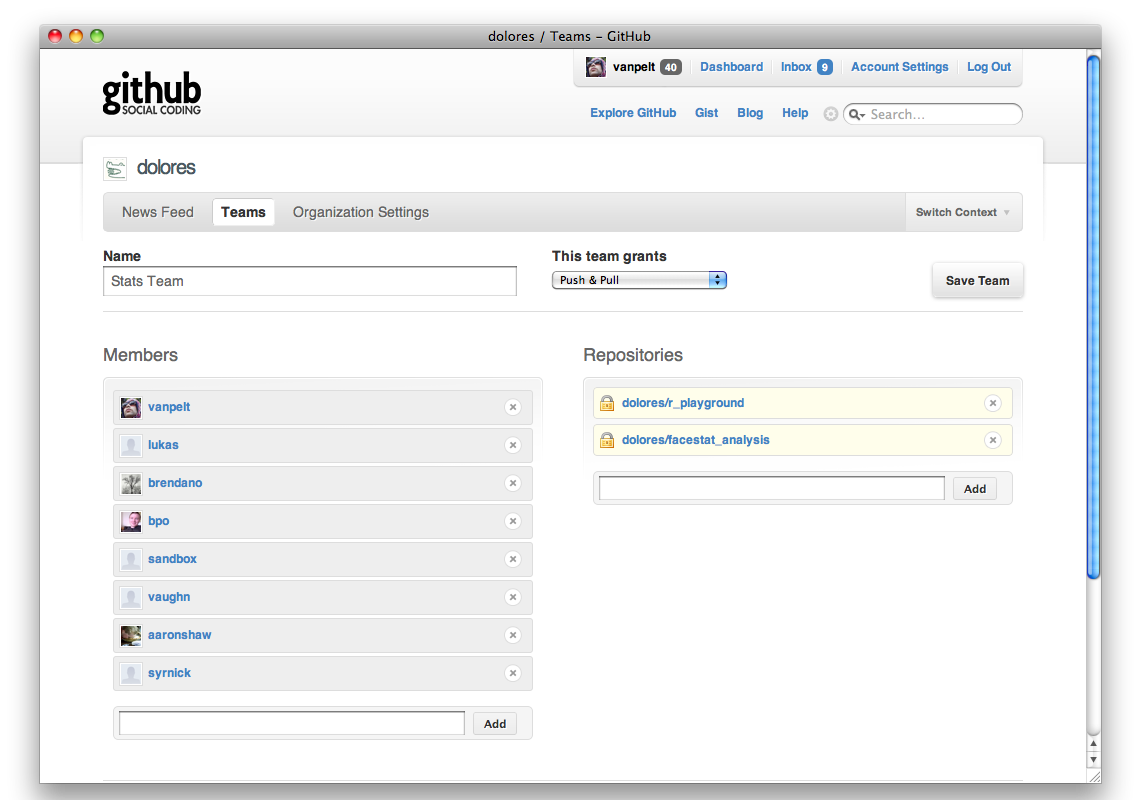Remove dolores/r_playground repository from team

coord(993,403)
